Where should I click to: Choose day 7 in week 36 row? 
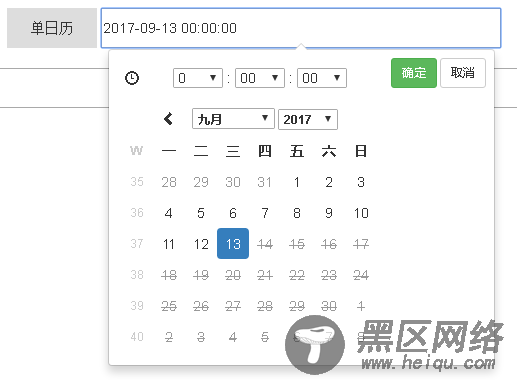click(x=265, y=213)
